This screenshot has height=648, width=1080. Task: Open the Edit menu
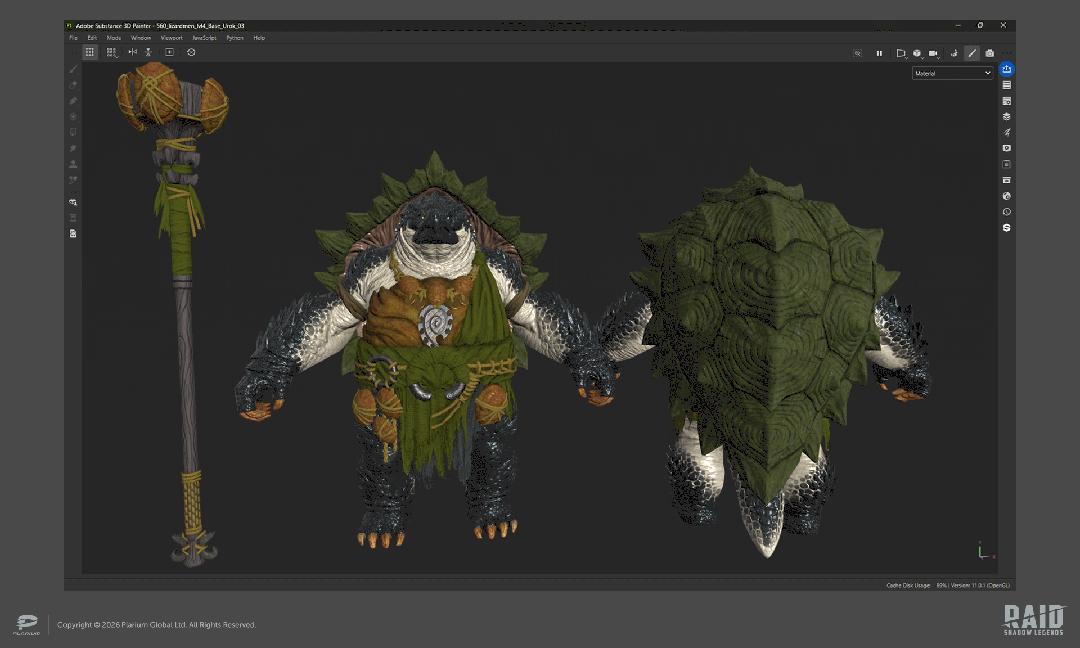(92, 38)
